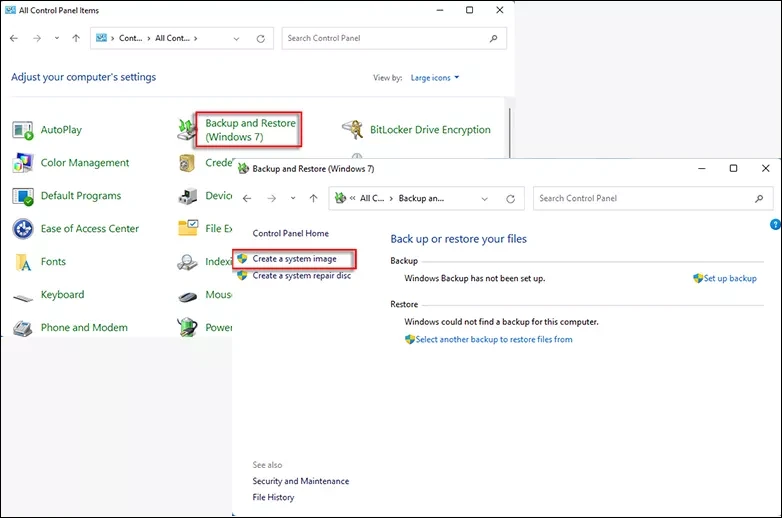Open Phone and Modem icon

(x=23, y=328)
